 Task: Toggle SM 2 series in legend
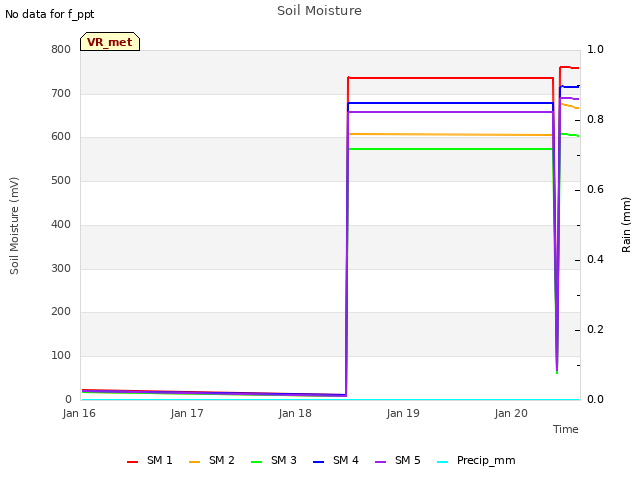point(211,460)
